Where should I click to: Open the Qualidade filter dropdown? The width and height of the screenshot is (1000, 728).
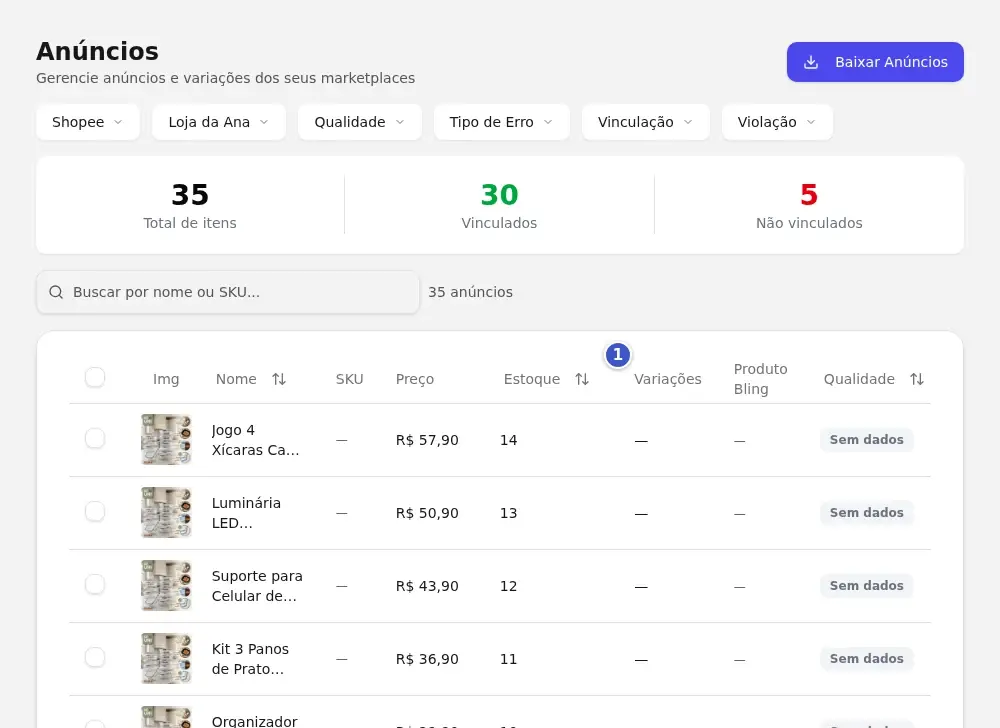(x=360, y=122)
